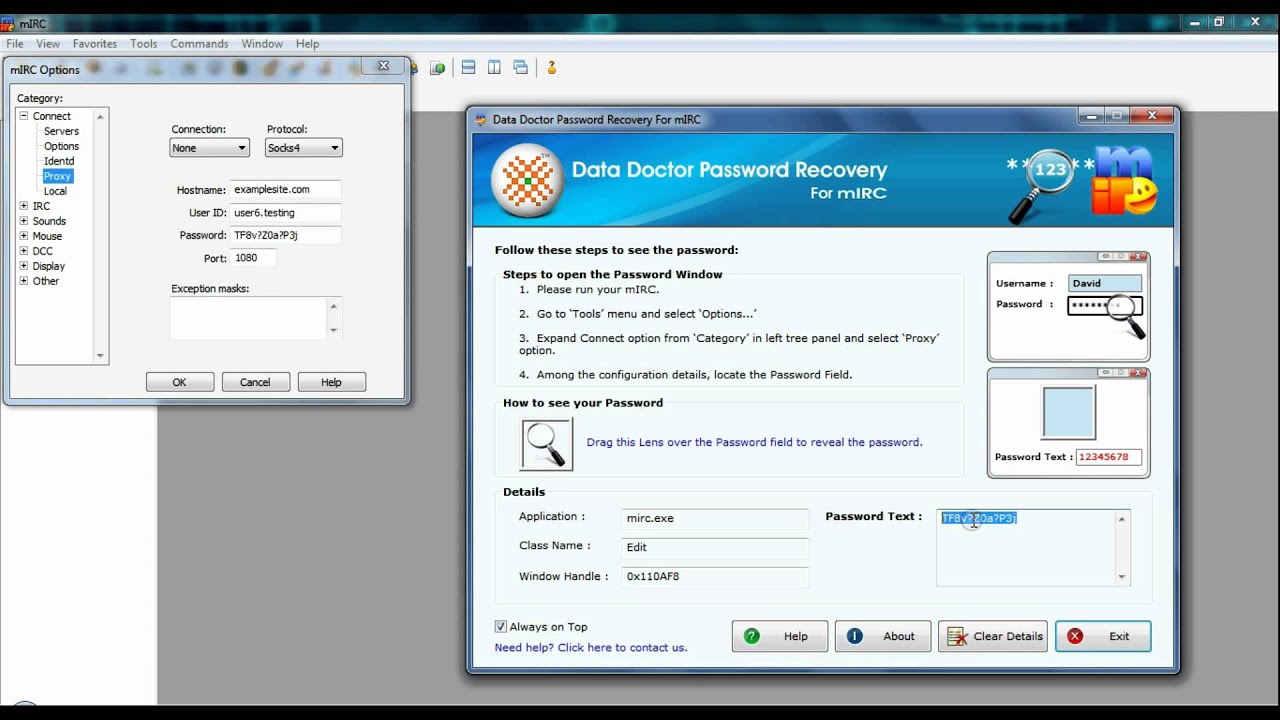Open the Commands menu
The height and width of the screenshot is (720, 1280).
point(200,44)
